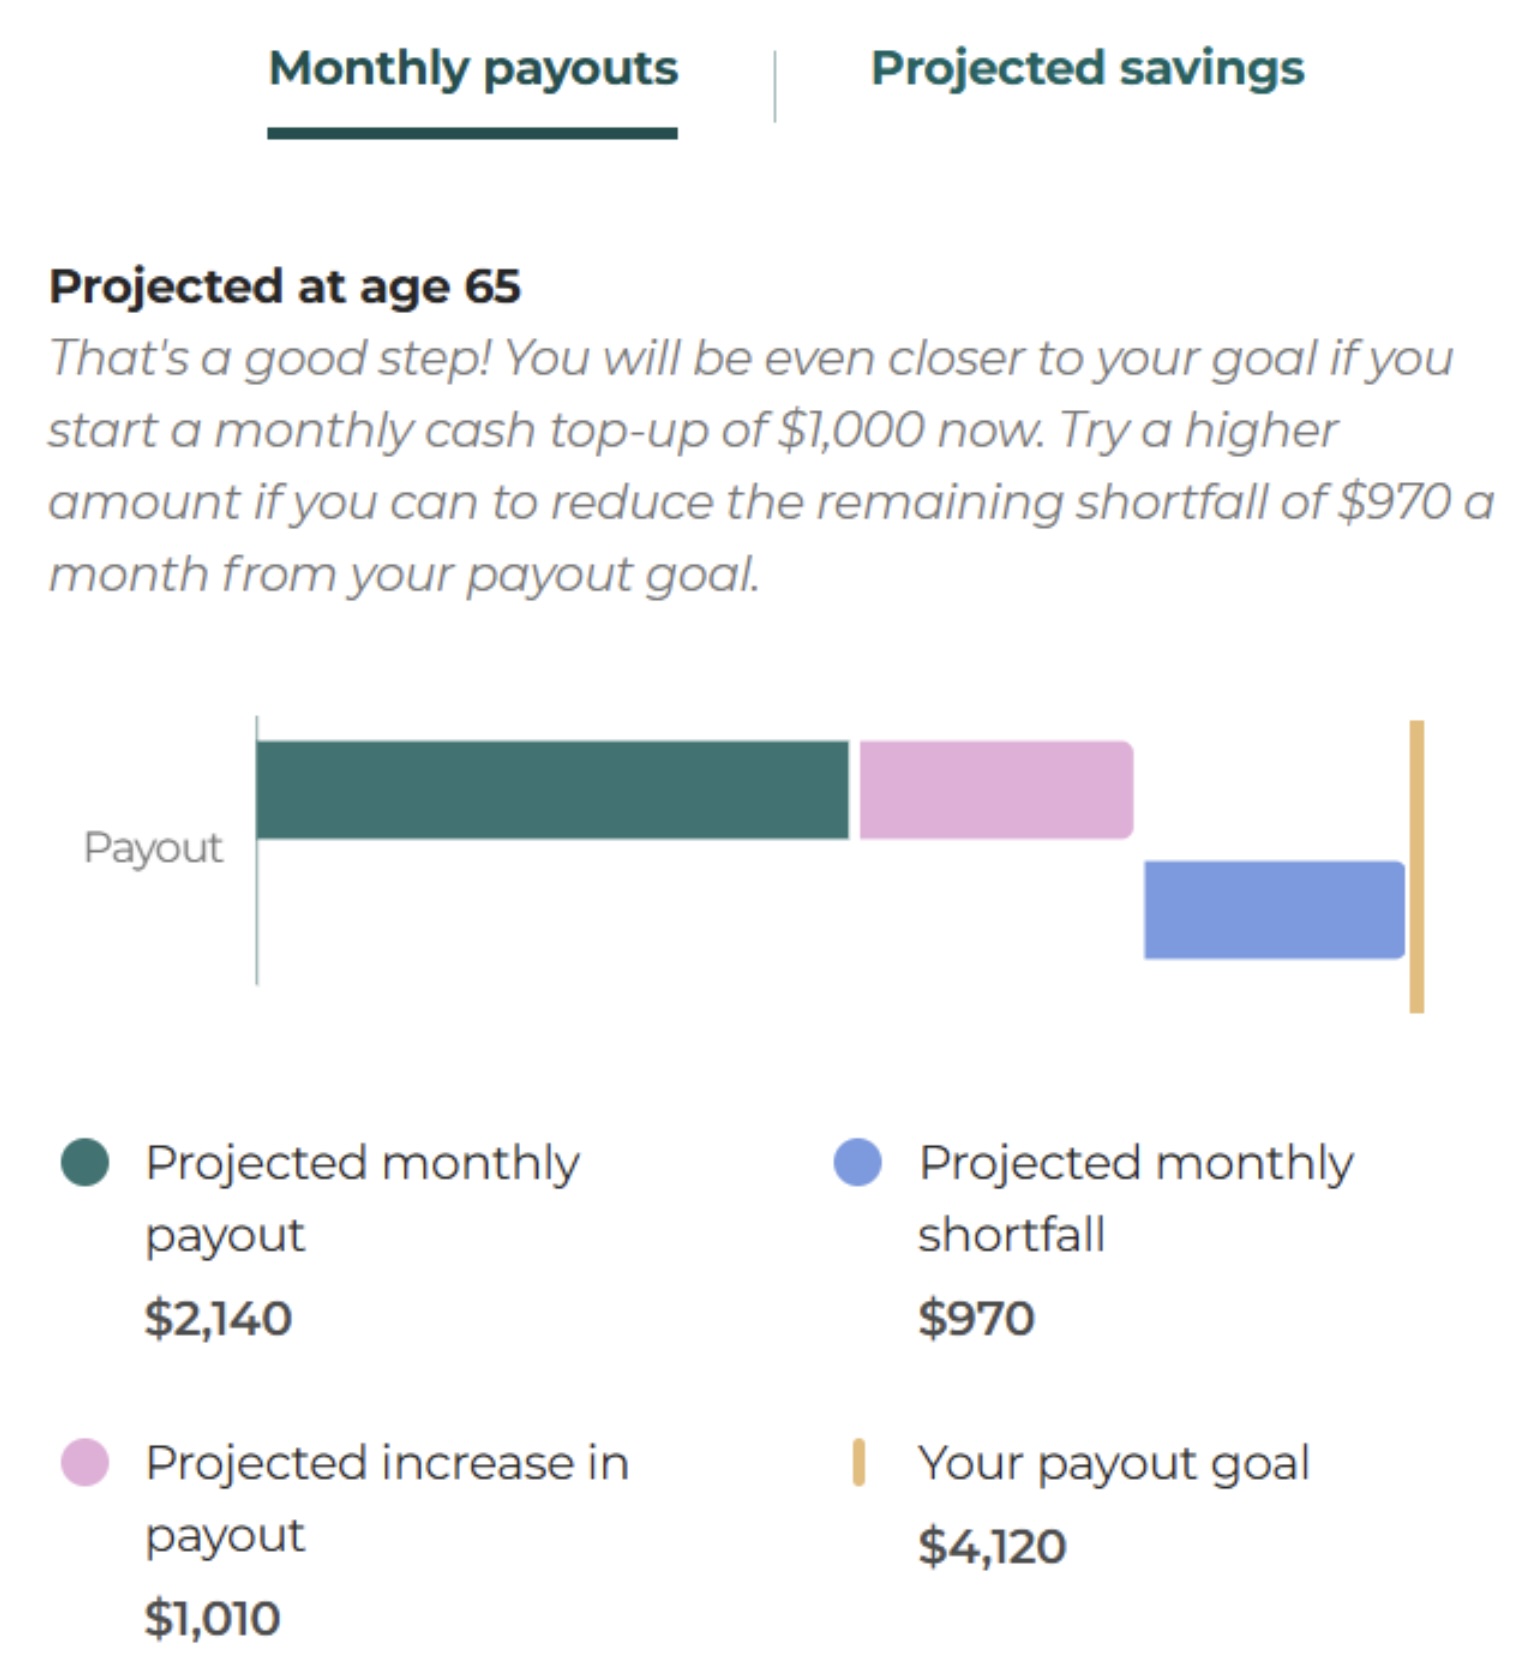
Task: Click the pink increase legend dot
Action: click(85, 1462)
